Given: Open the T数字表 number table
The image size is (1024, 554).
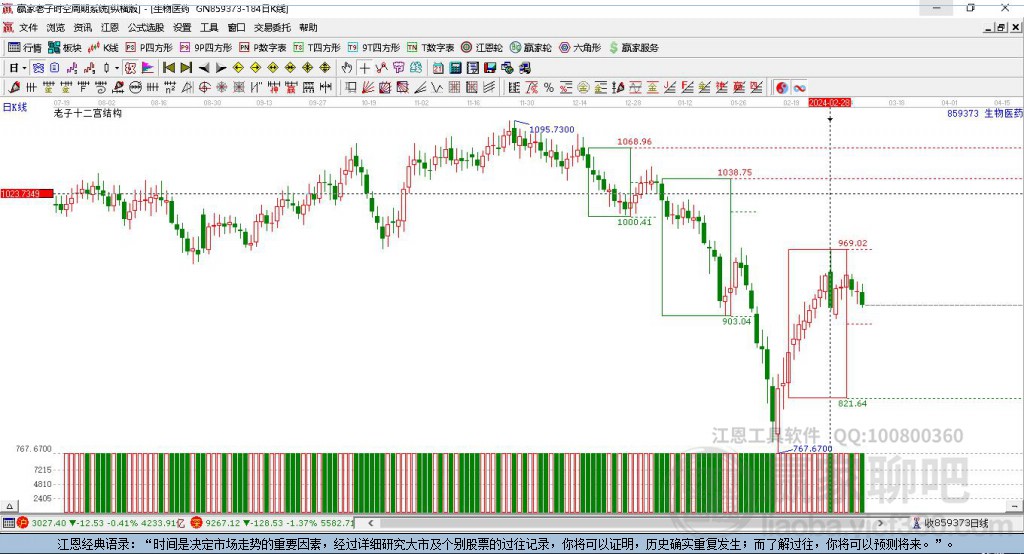Looking at the screenshot, I should [x=430, y=48].
